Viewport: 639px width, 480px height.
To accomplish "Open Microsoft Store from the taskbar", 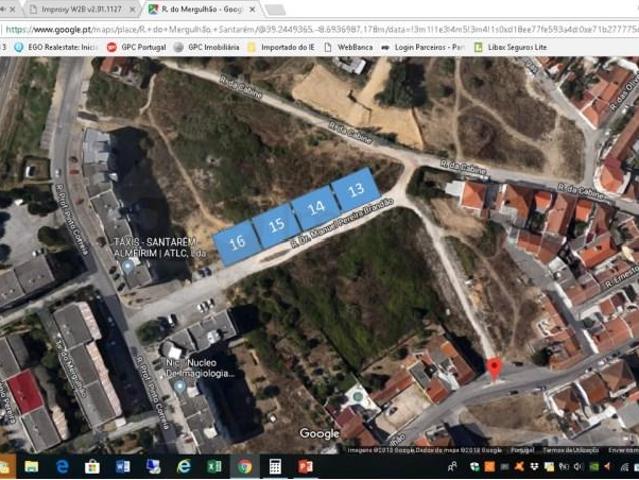I will tap(92, 466).
